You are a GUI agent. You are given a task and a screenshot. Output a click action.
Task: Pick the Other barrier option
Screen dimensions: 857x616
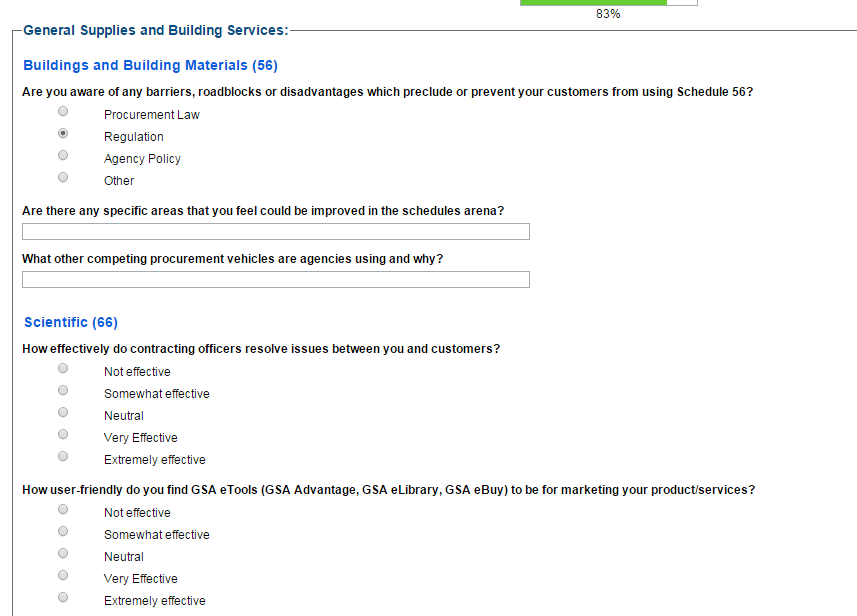coord(63,177)
